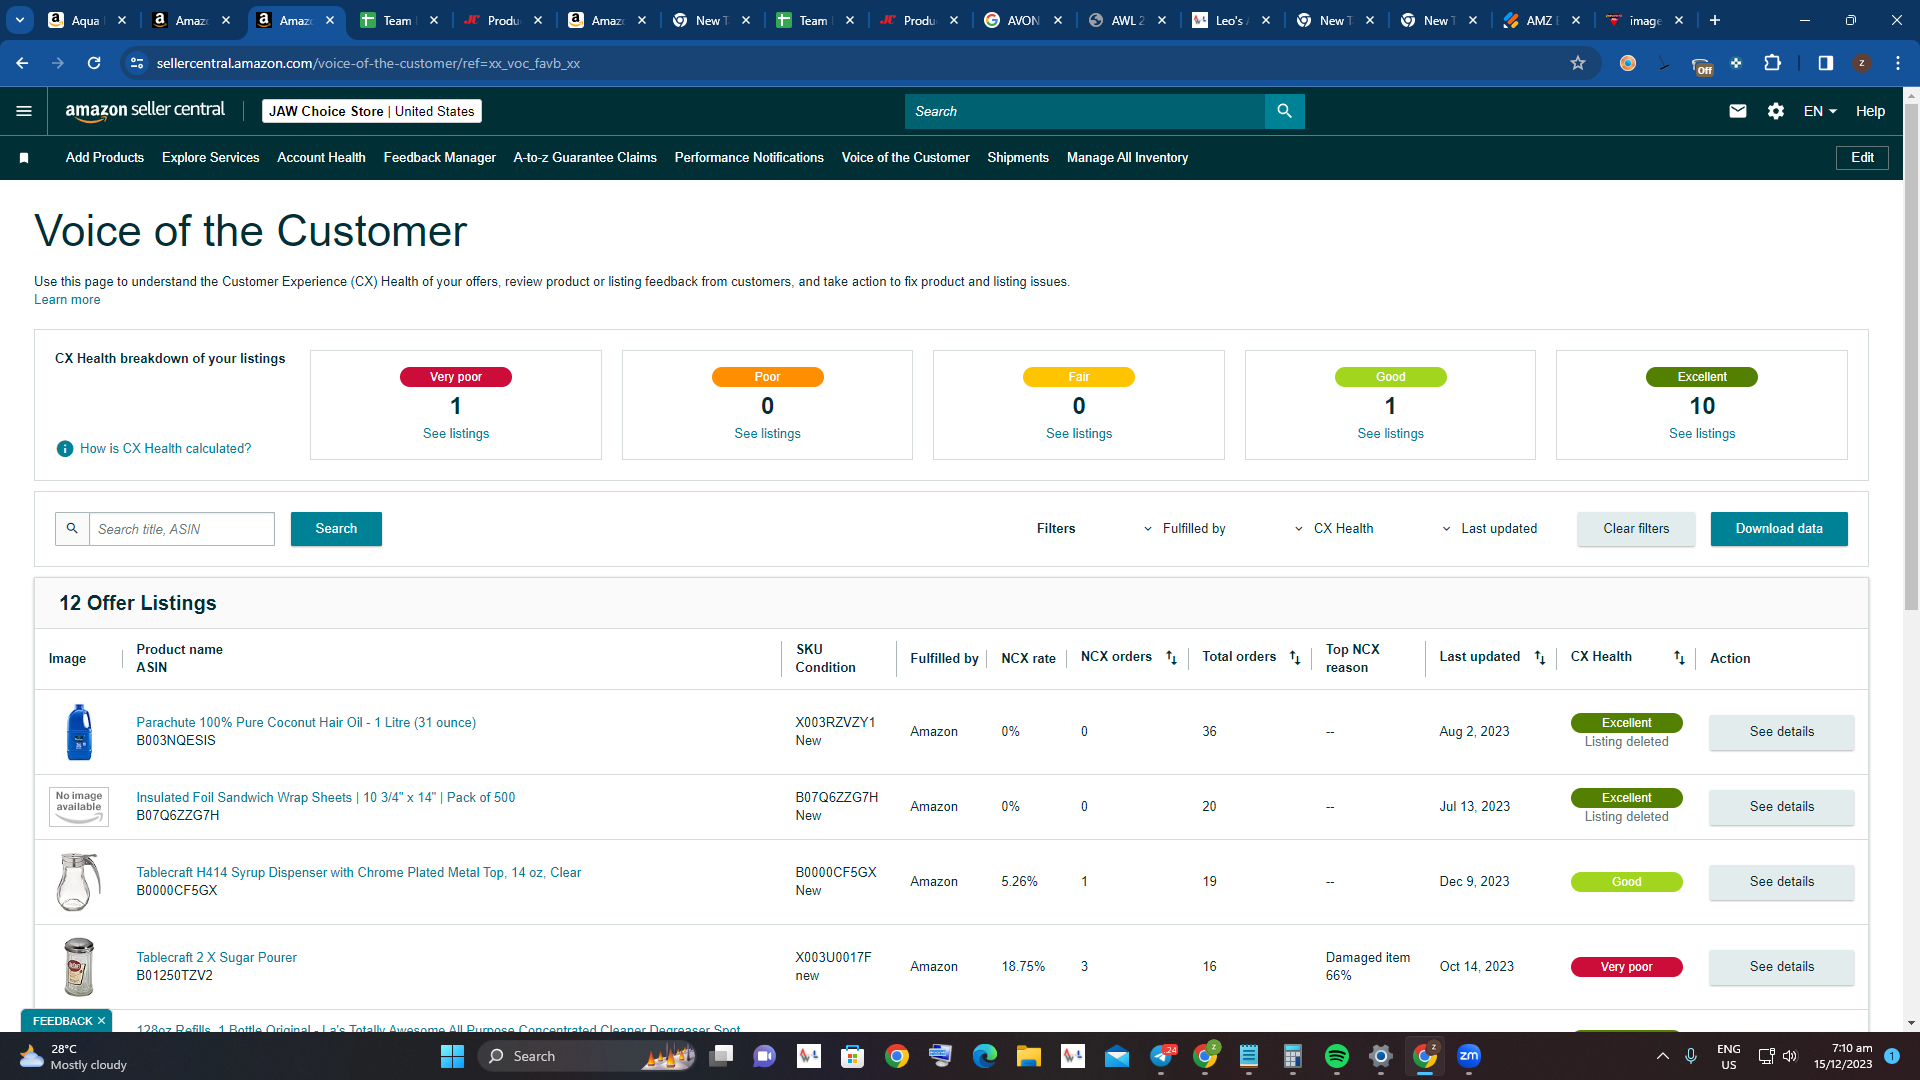Open Insulated Foil Sandwich Wrap Sheets link
The image size is (1920, 1080).
[x=326, y=798]
